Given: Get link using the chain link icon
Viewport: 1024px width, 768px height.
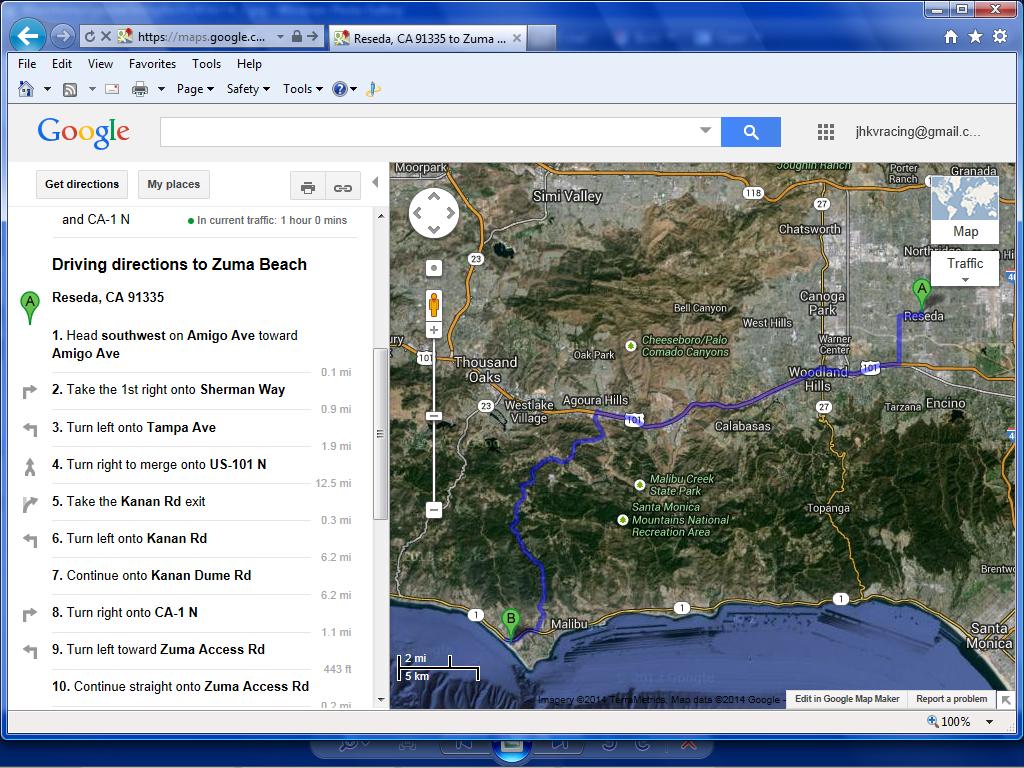Looking at the screenshot, I should pyautogui.click(x=343, y=188).
